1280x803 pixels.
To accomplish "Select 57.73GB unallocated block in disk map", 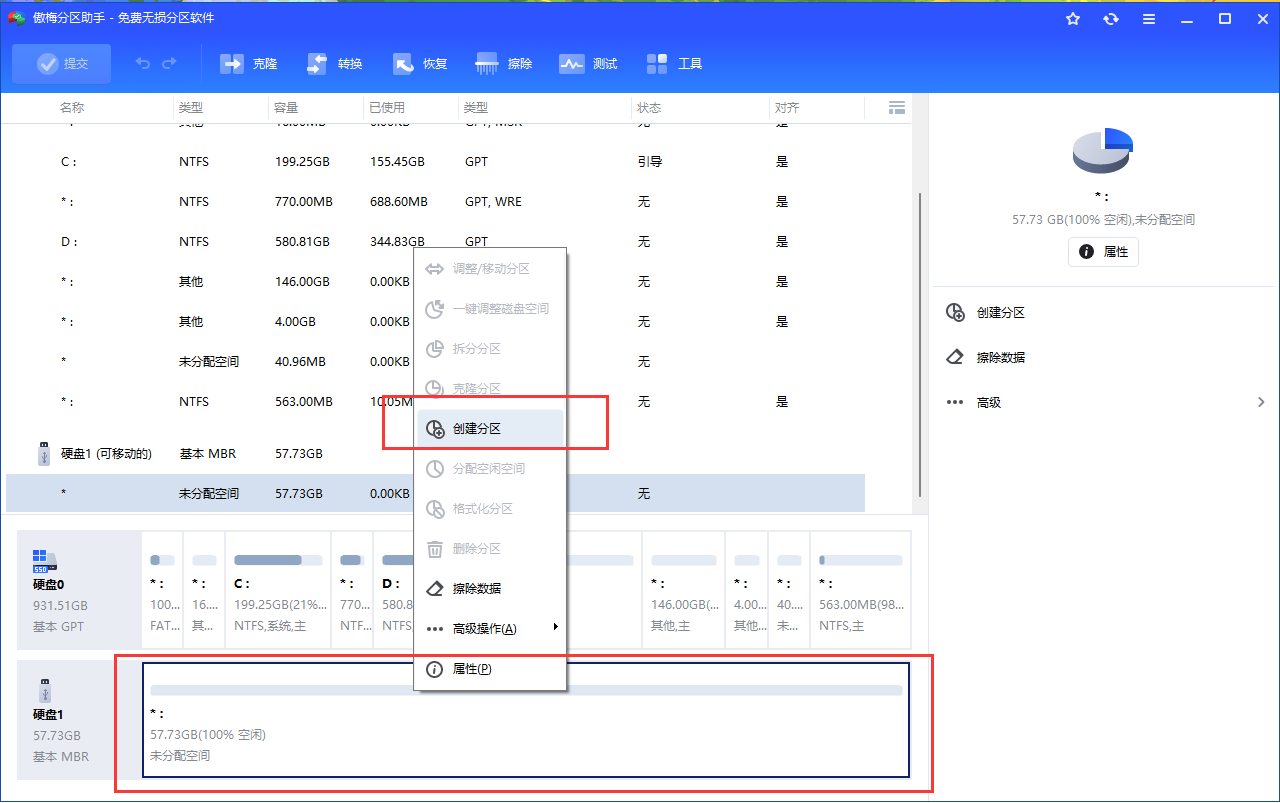I will 526,720.
